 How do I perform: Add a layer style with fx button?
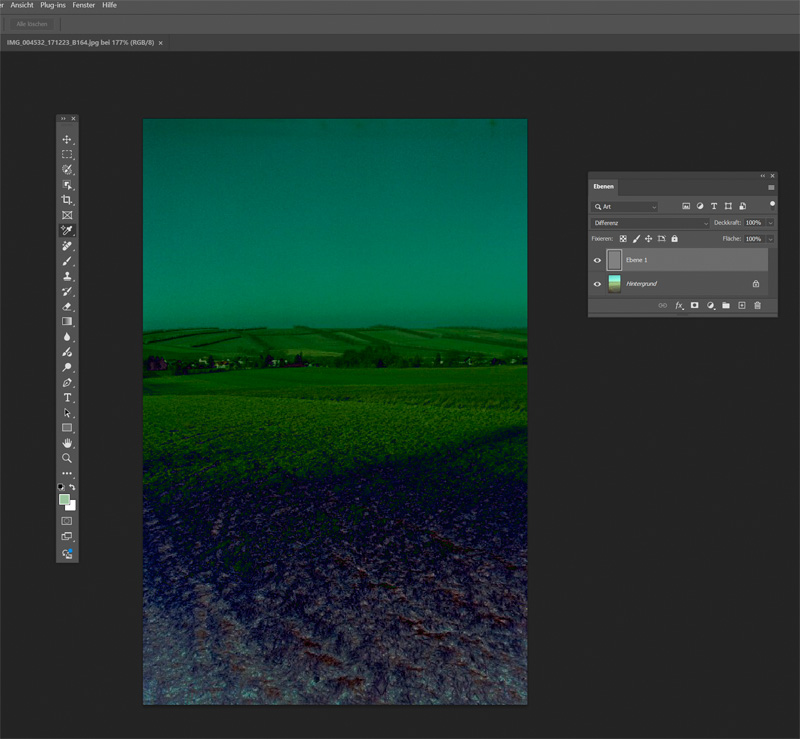click(679, 305)
